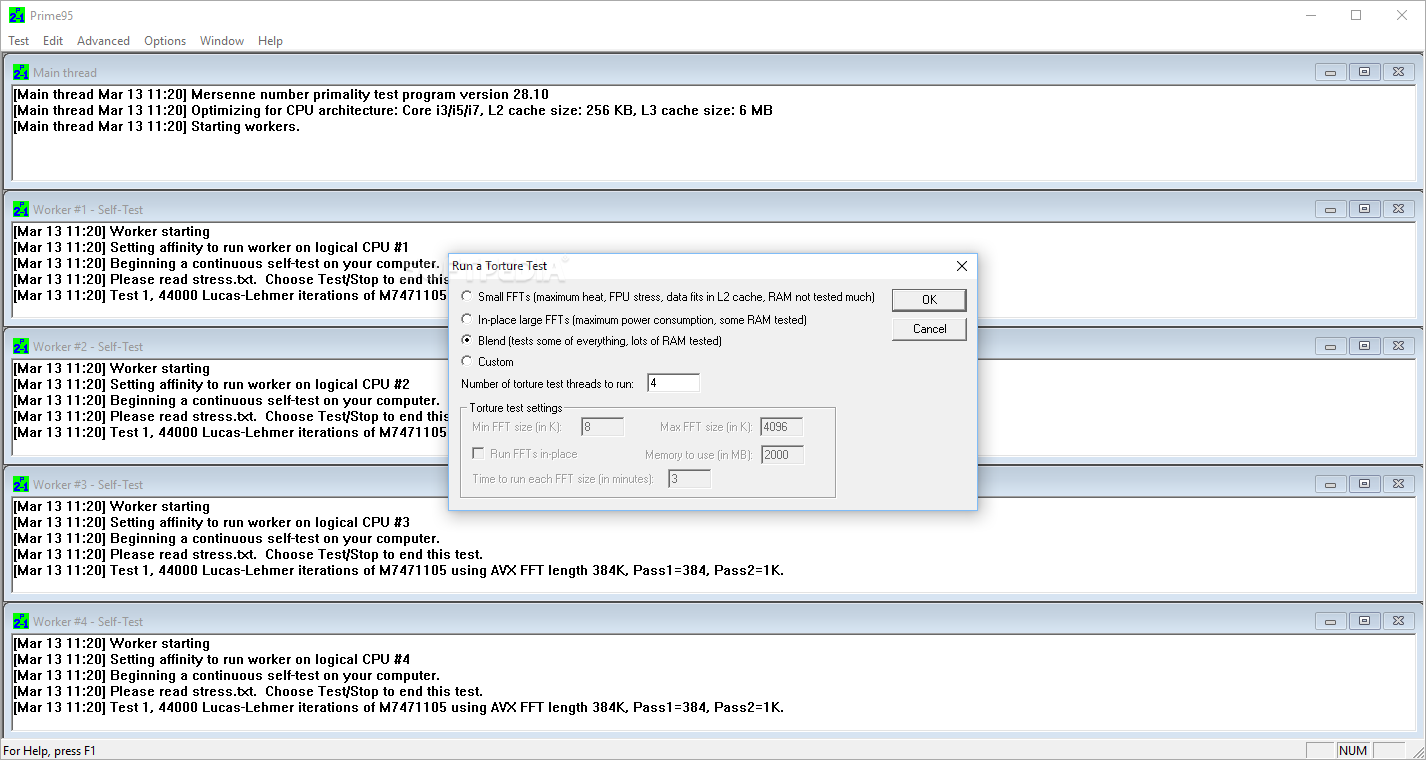
Task: Close the Worker #3 child window
Action: point(1399,484)
